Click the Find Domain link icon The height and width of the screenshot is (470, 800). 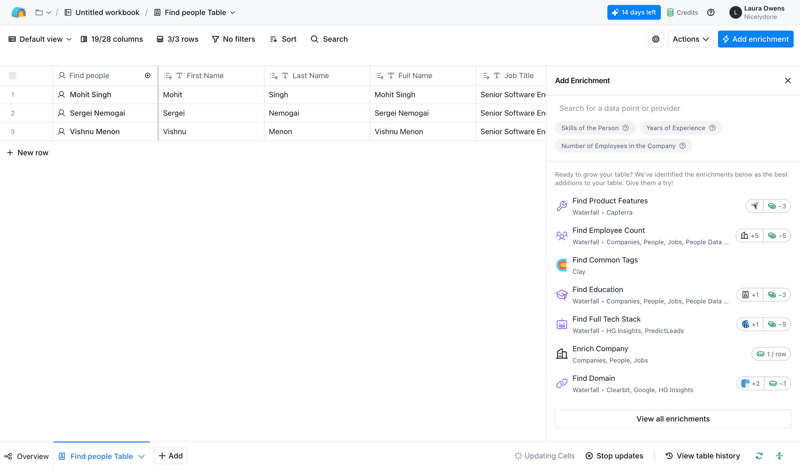click(x=562, y=383)
